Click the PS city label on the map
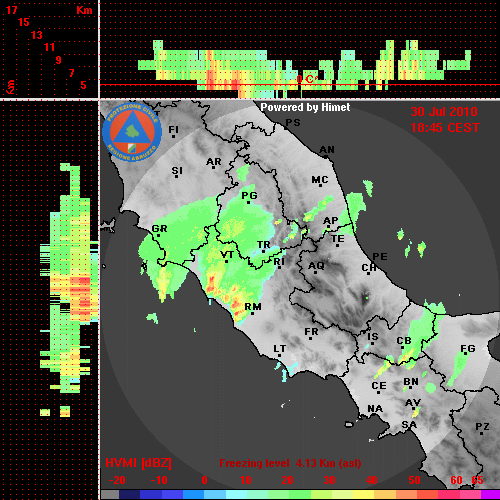This screenshot has width=500, height=500. 293,123
